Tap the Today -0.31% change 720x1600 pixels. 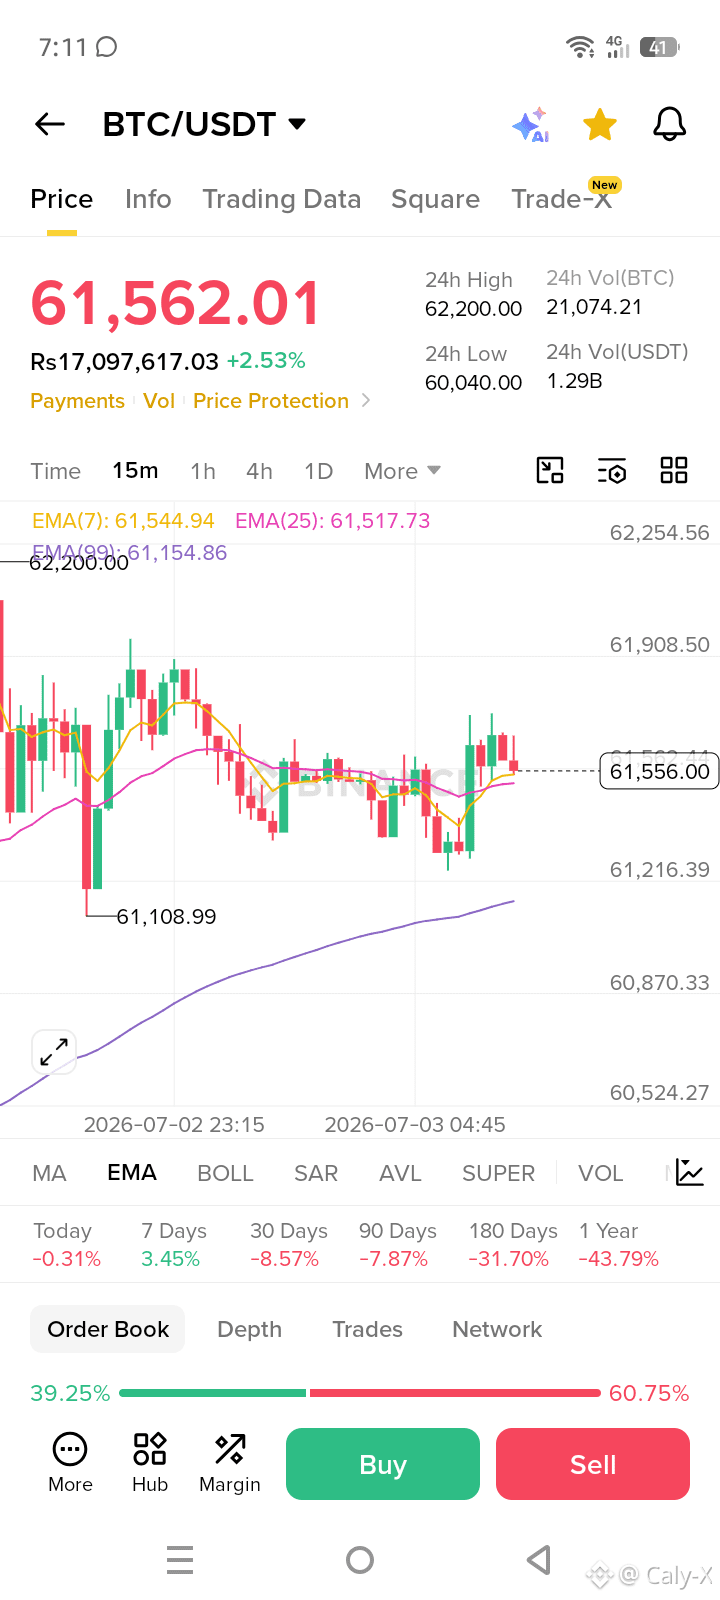pyautogui.click(x=66, y=1245)
